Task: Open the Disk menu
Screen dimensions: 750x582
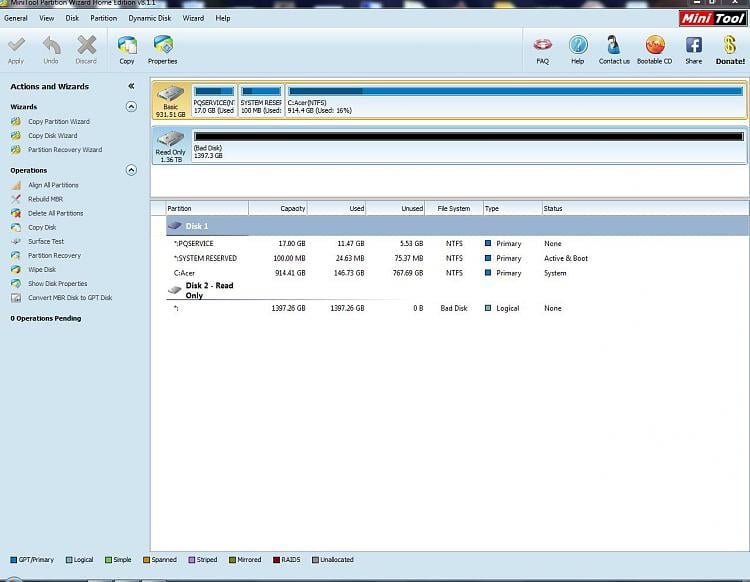Action: click(72, 18)
